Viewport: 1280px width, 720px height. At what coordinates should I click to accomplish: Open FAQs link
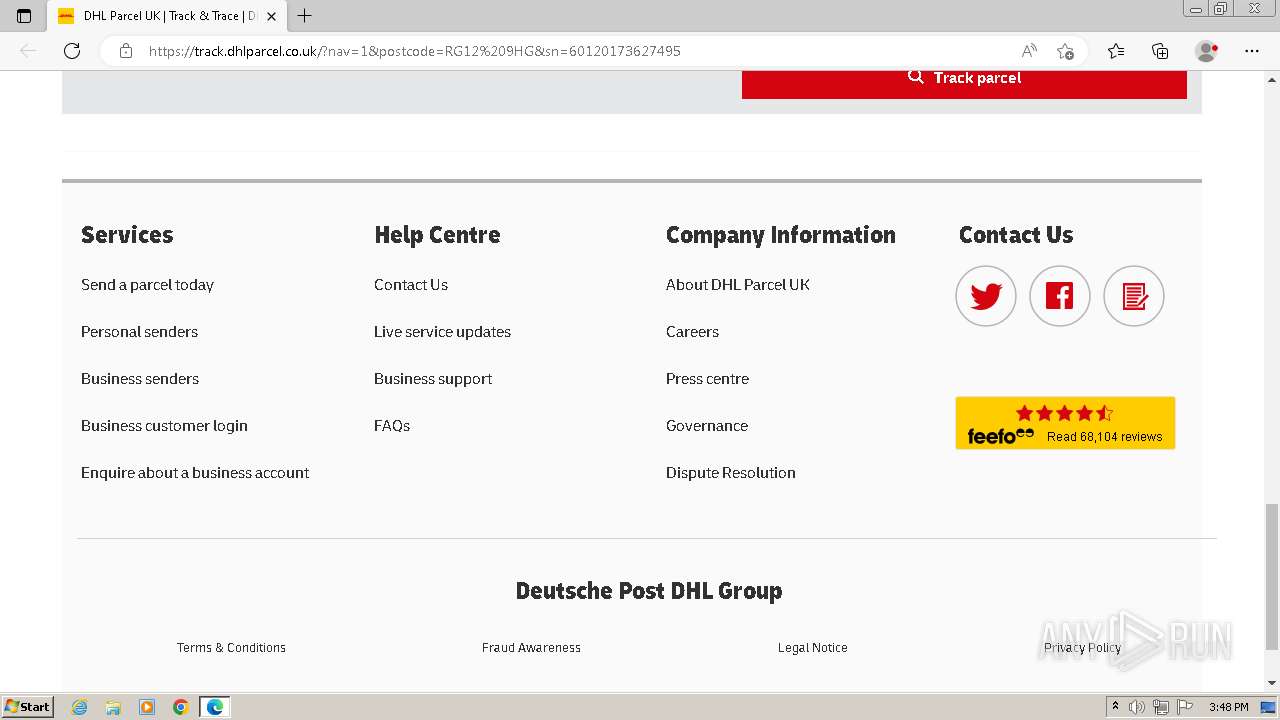392,426
